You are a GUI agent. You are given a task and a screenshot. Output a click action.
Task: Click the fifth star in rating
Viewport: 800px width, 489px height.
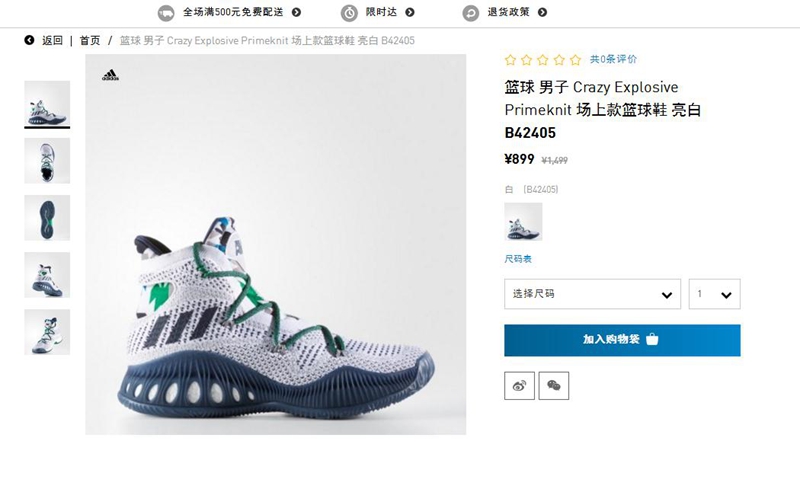[x=576, y=60]
